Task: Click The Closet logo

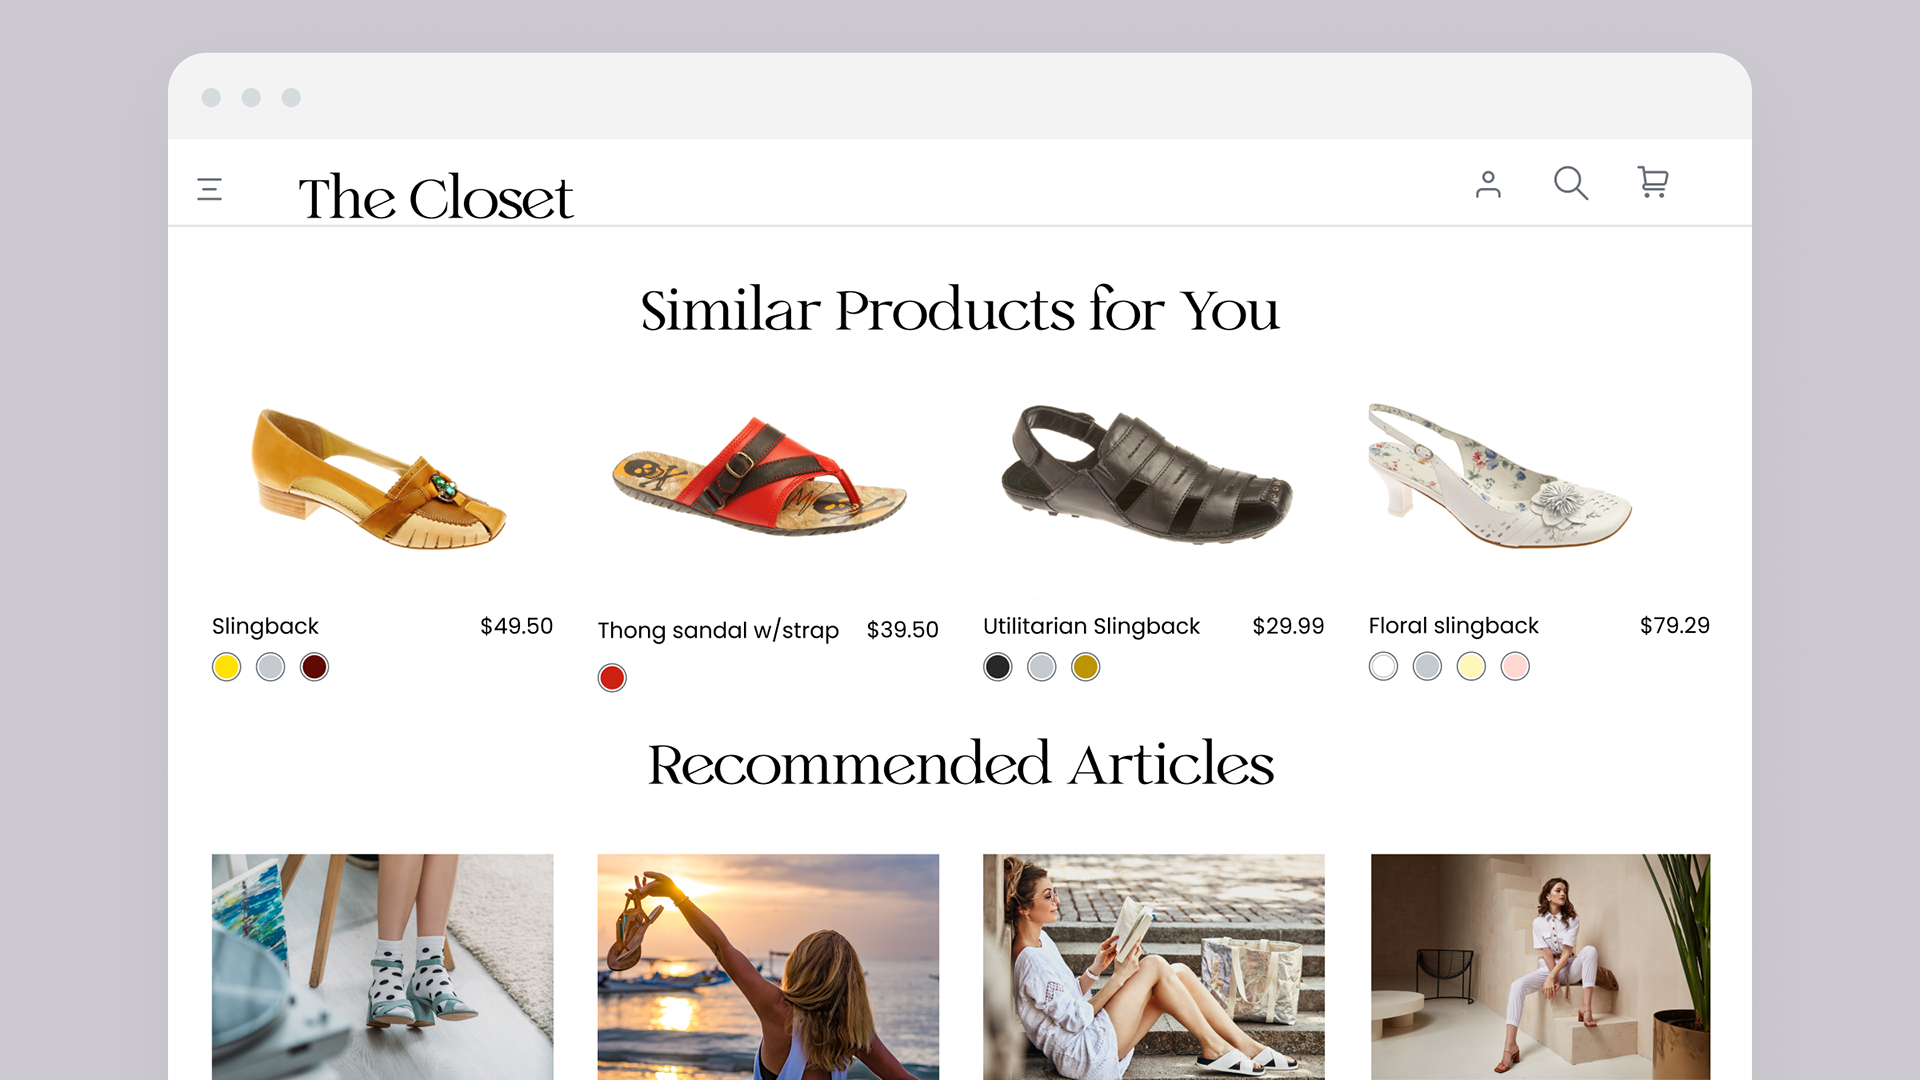Action: point(436,197)
